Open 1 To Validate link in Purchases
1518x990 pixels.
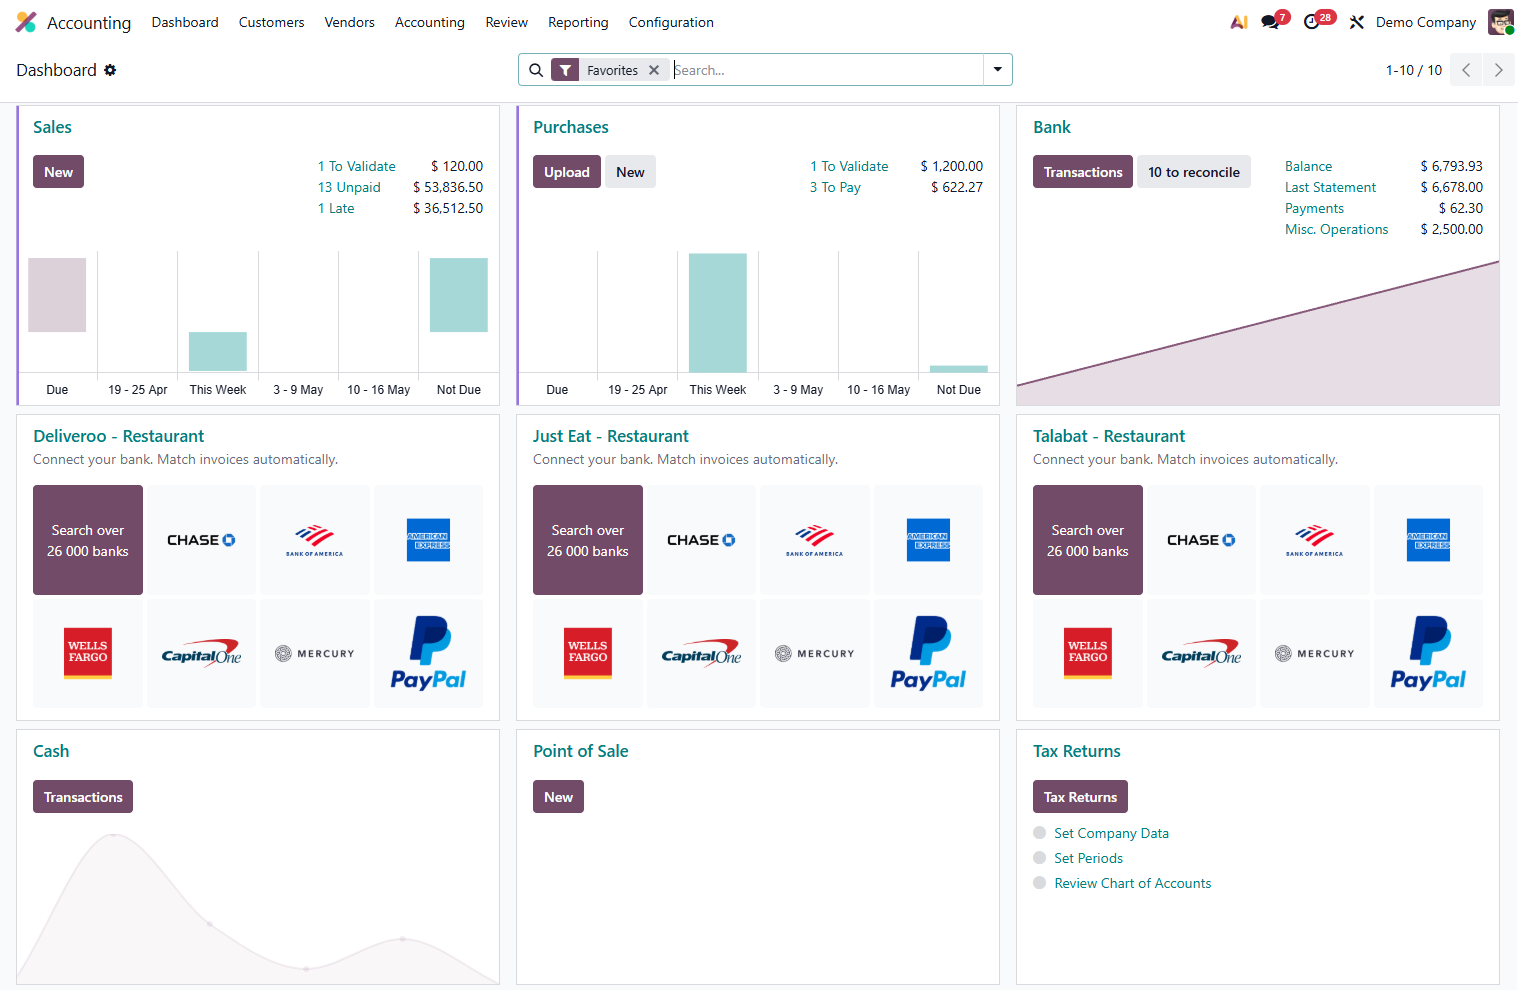pos(849,166)
